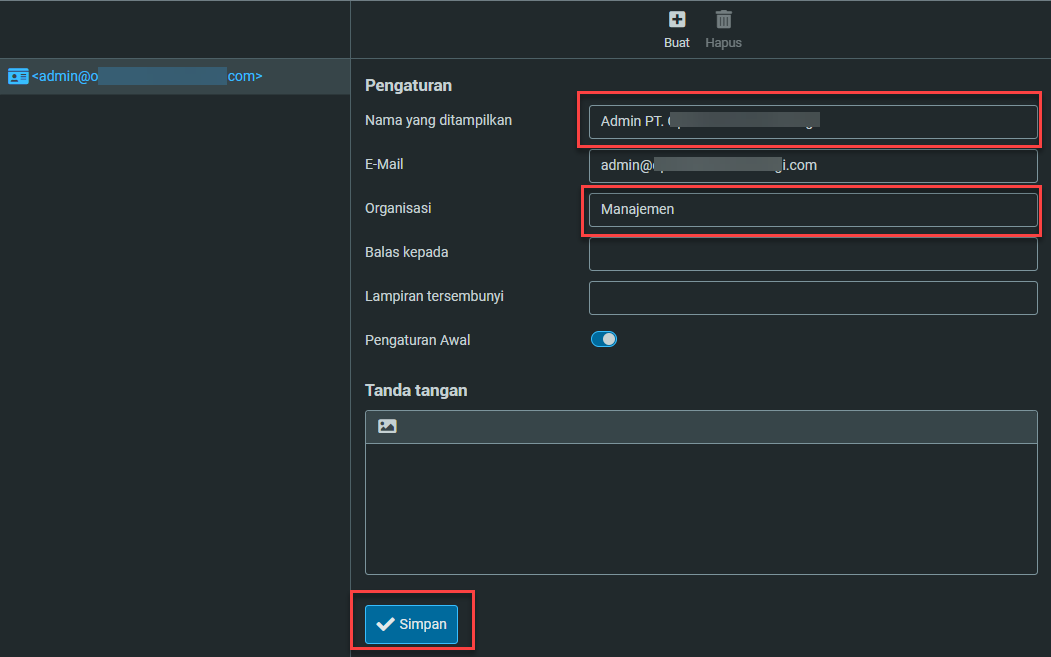Click the "Pengaturan Awal" label text
Screen dimensions: 1051x657
click(x=418, y=340)
